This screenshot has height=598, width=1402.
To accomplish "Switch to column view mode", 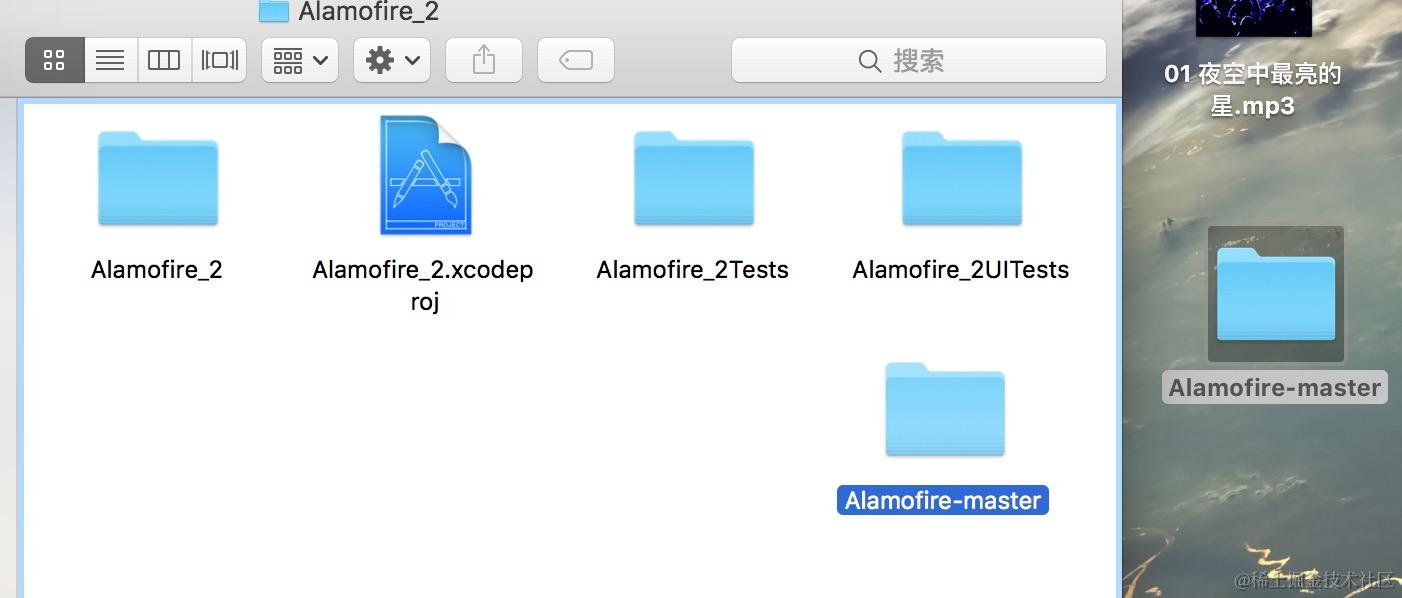I will click(164, 60).
